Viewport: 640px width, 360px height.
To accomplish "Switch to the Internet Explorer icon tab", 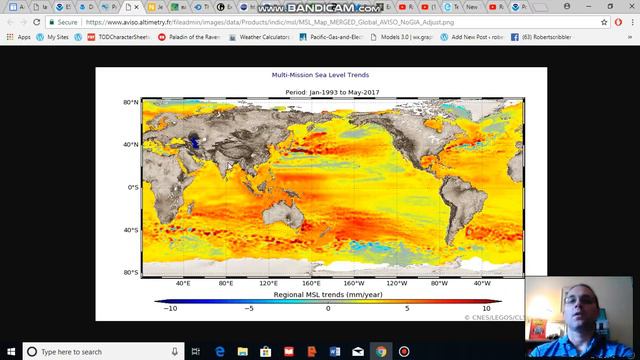I will coord(452,7).
